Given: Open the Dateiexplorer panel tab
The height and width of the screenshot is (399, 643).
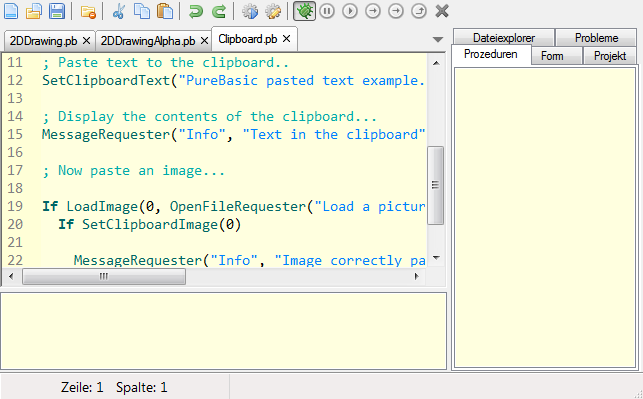Looking at the screenshot, I should [504, 38].
